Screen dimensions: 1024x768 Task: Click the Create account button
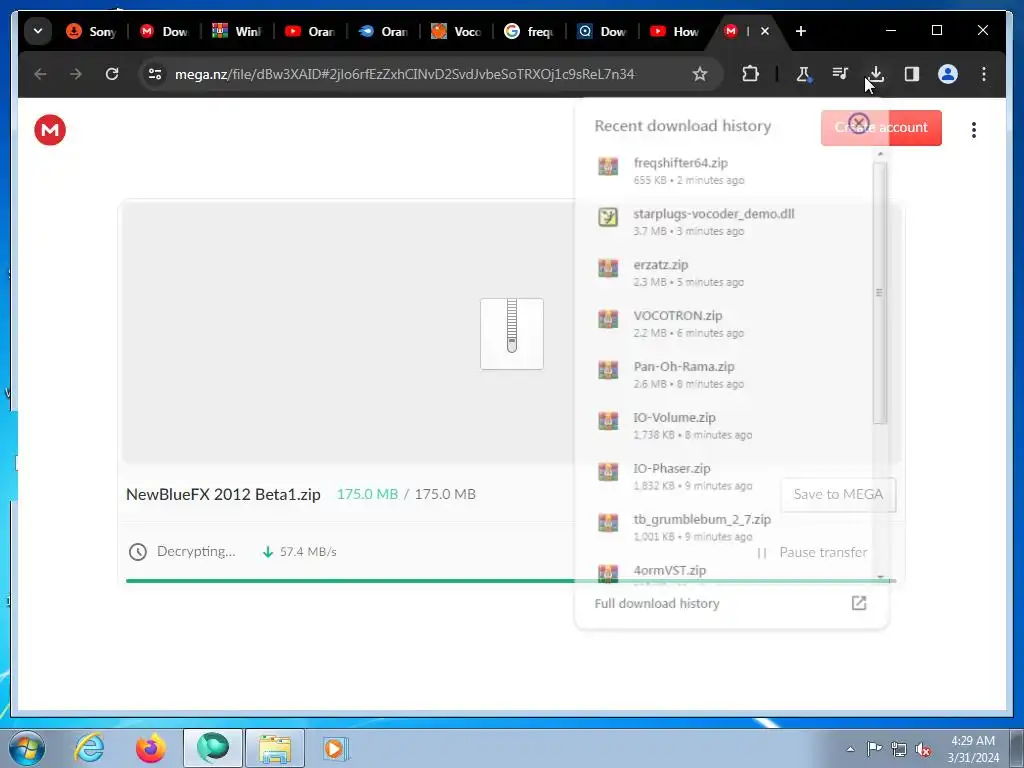(881, 127)
